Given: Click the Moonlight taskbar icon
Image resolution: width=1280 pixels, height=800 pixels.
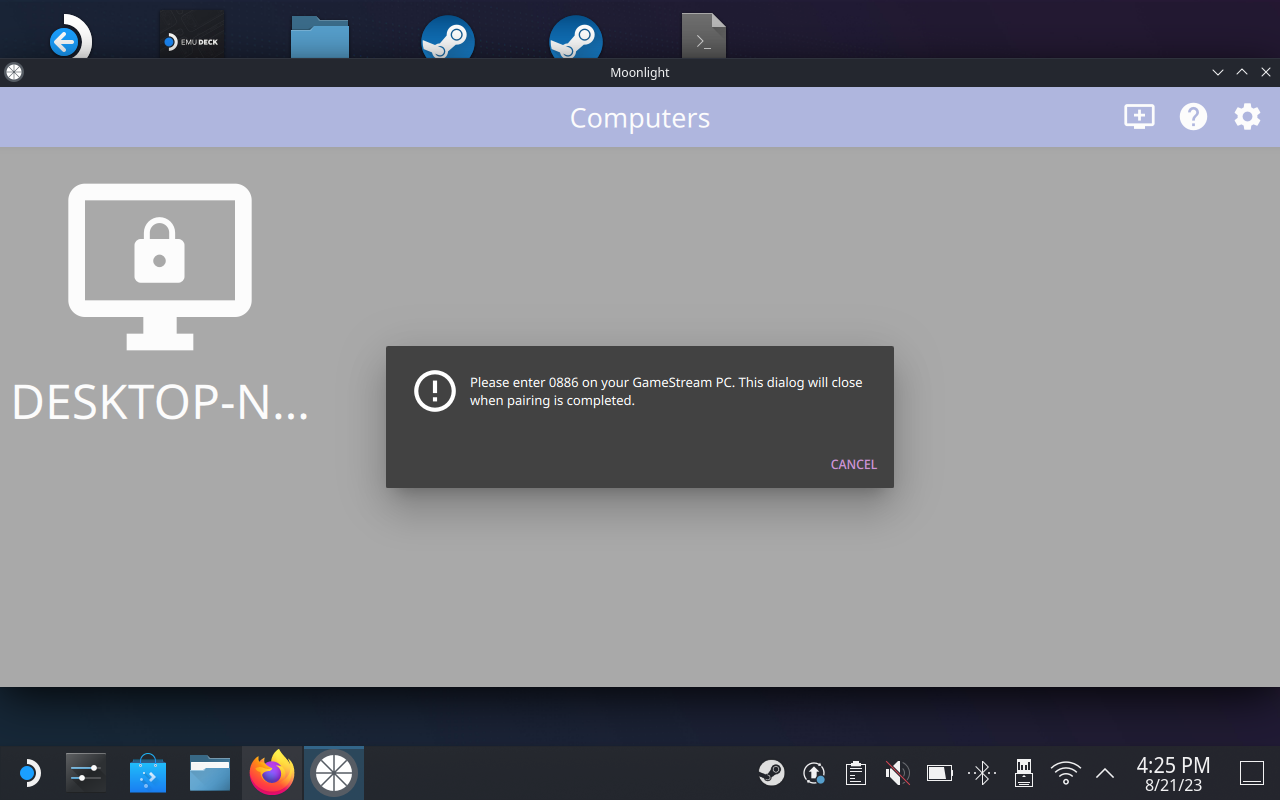Looking at the screenshot, I should (334, 773).
